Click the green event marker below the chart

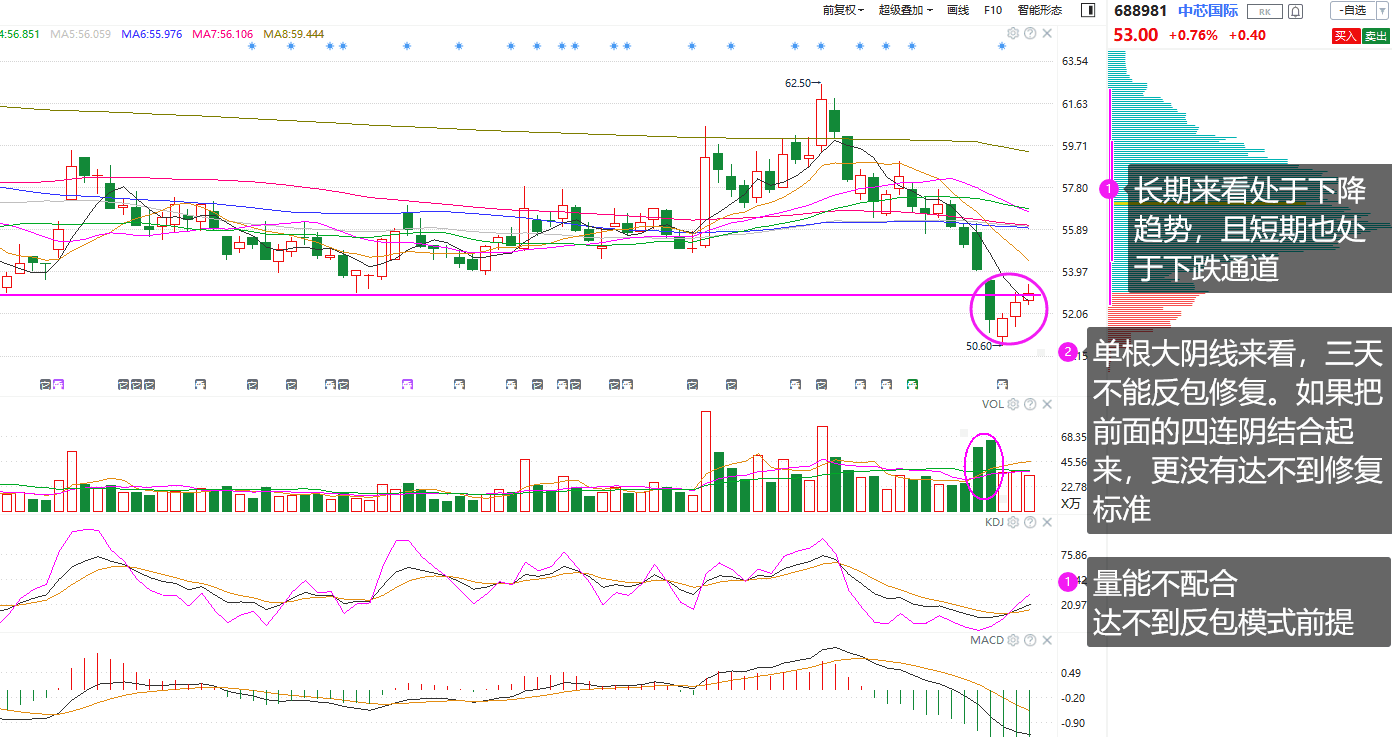pyautogui.click(x=911, y=383)
